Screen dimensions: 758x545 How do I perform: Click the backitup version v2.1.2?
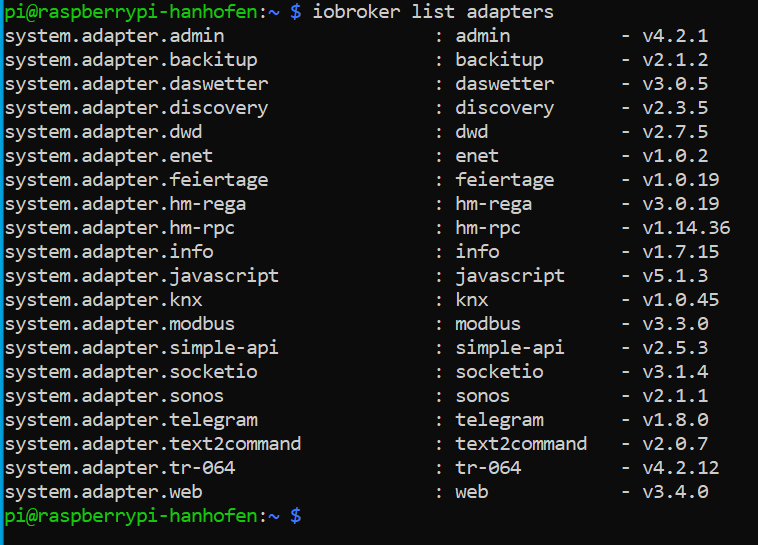(675, 60)
